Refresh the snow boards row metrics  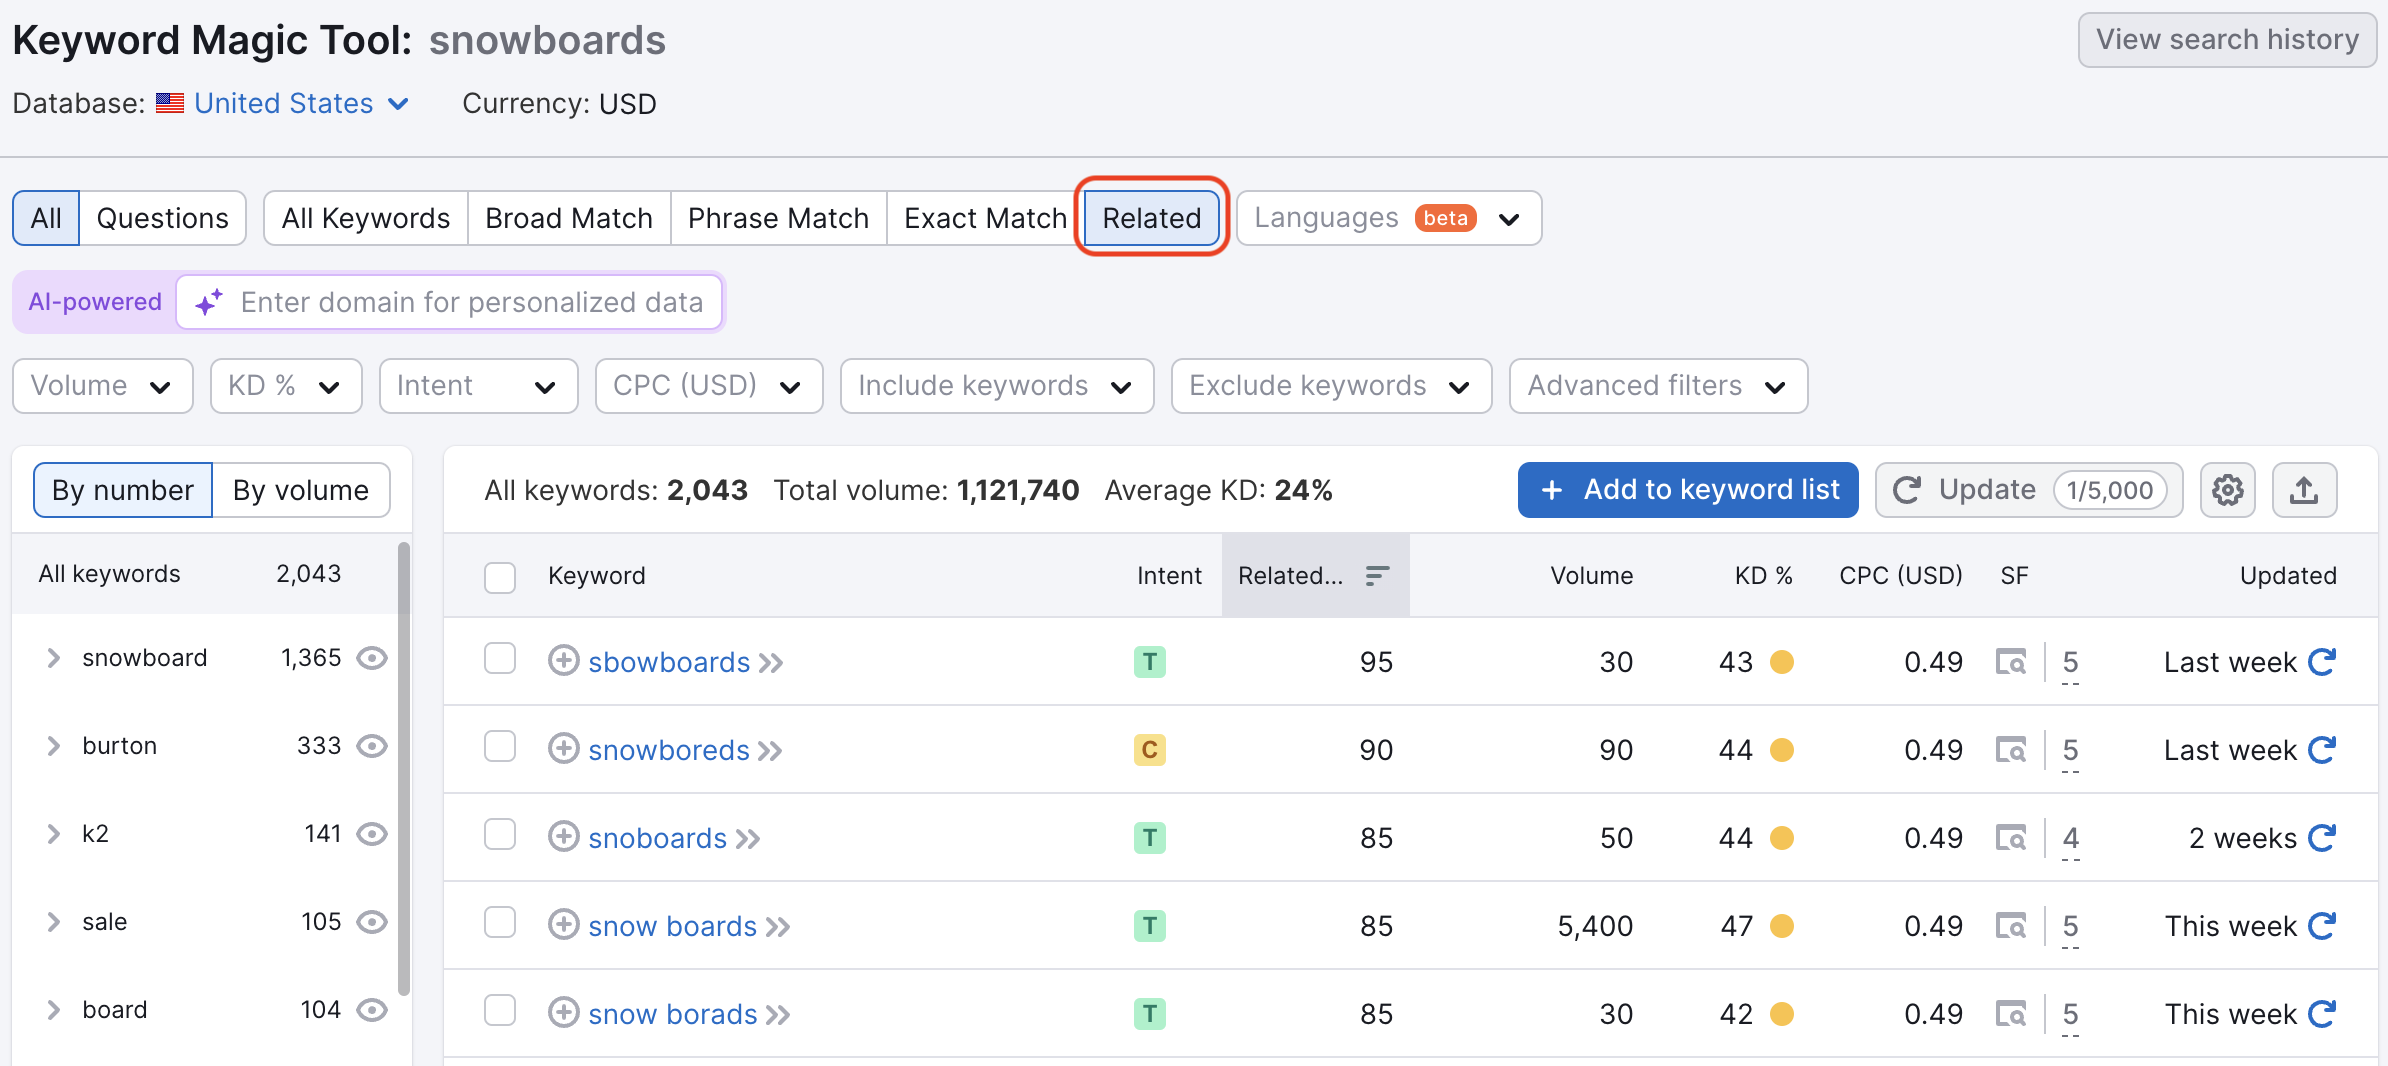tap(2322, 926)
